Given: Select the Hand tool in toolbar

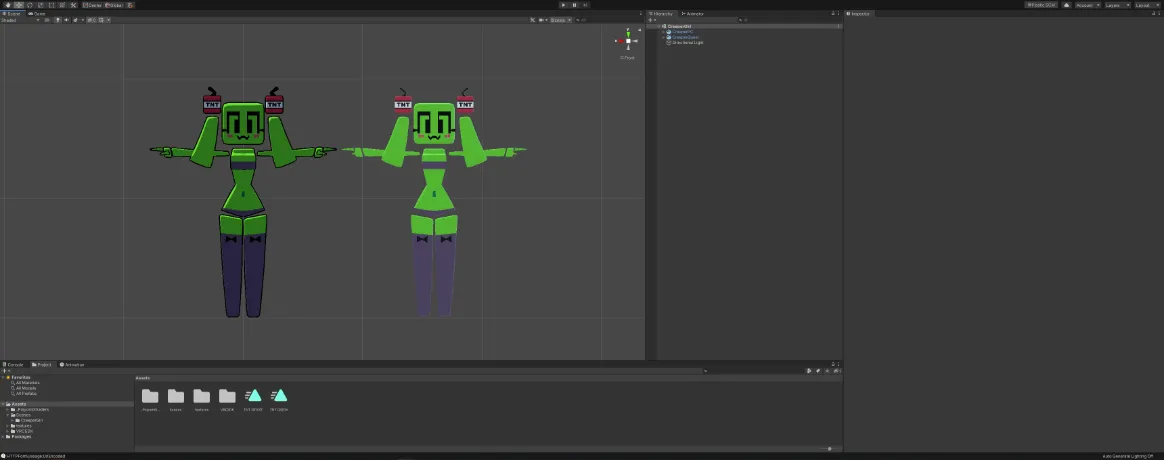Looking at the screenshot, I should pos(7,5).
